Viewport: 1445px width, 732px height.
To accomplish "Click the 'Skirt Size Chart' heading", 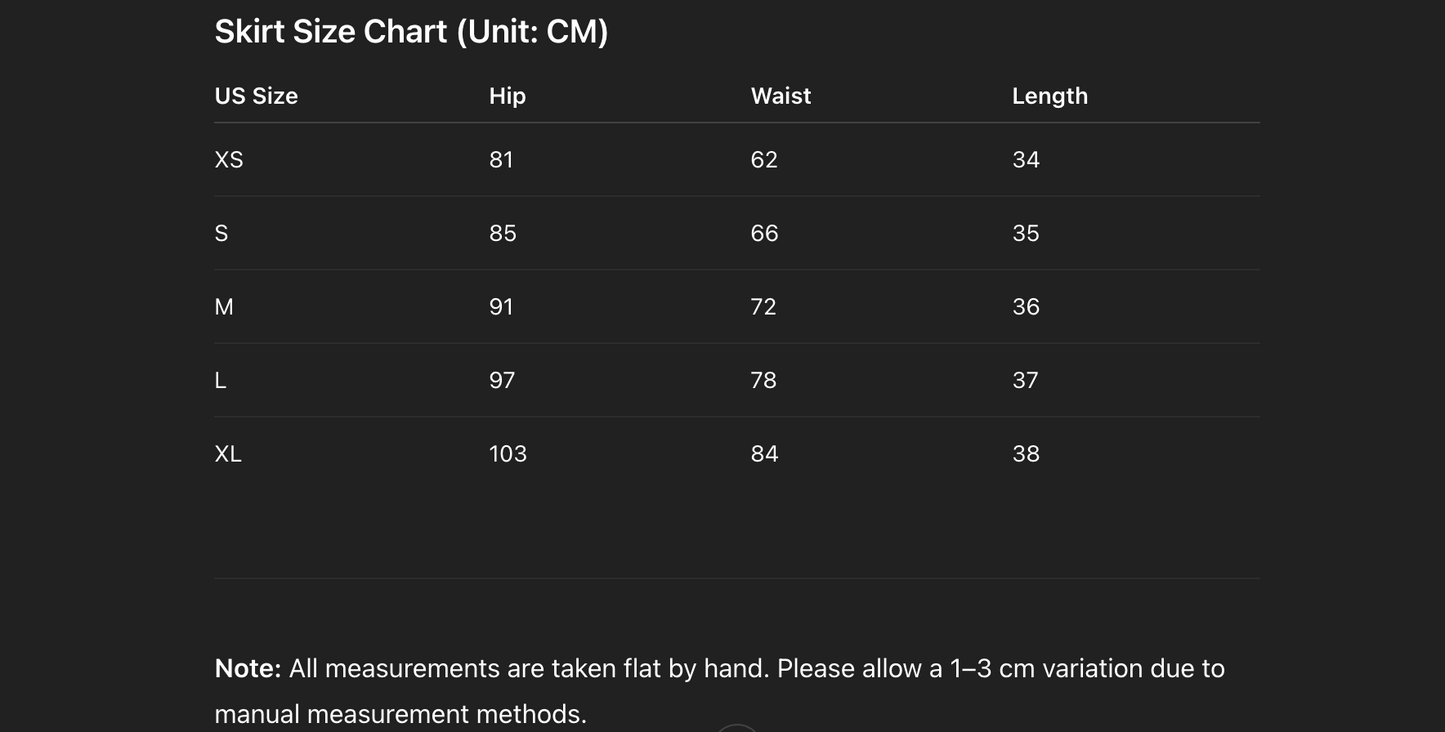I will pyautogui.click(x=411, y=32).
